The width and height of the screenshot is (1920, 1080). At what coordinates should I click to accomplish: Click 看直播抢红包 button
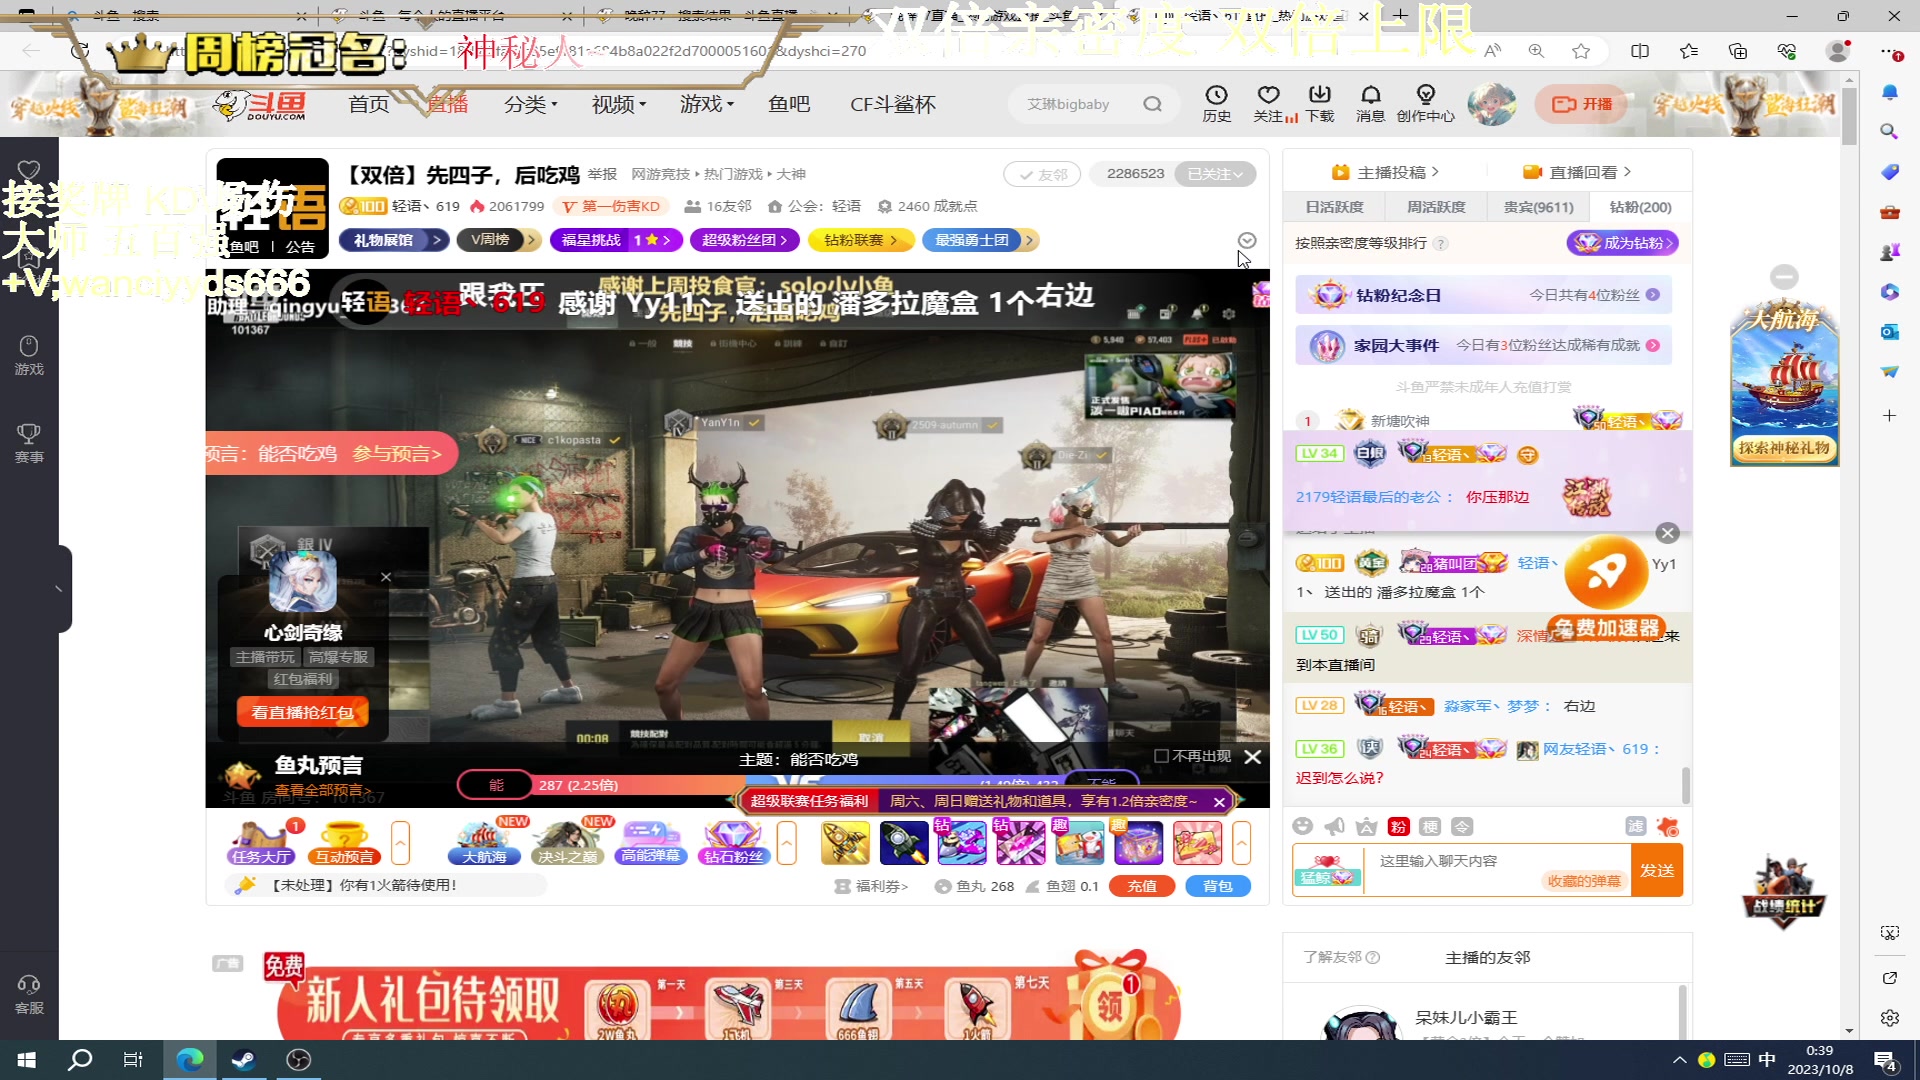click(x=303, y=712)
